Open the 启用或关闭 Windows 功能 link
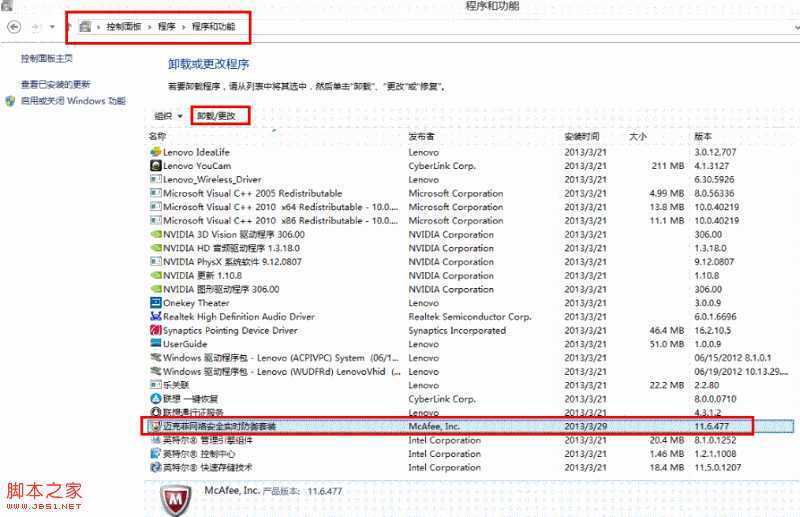Image resolution: width=800 pixels, height=517 pixels. [x=73, y=101]
